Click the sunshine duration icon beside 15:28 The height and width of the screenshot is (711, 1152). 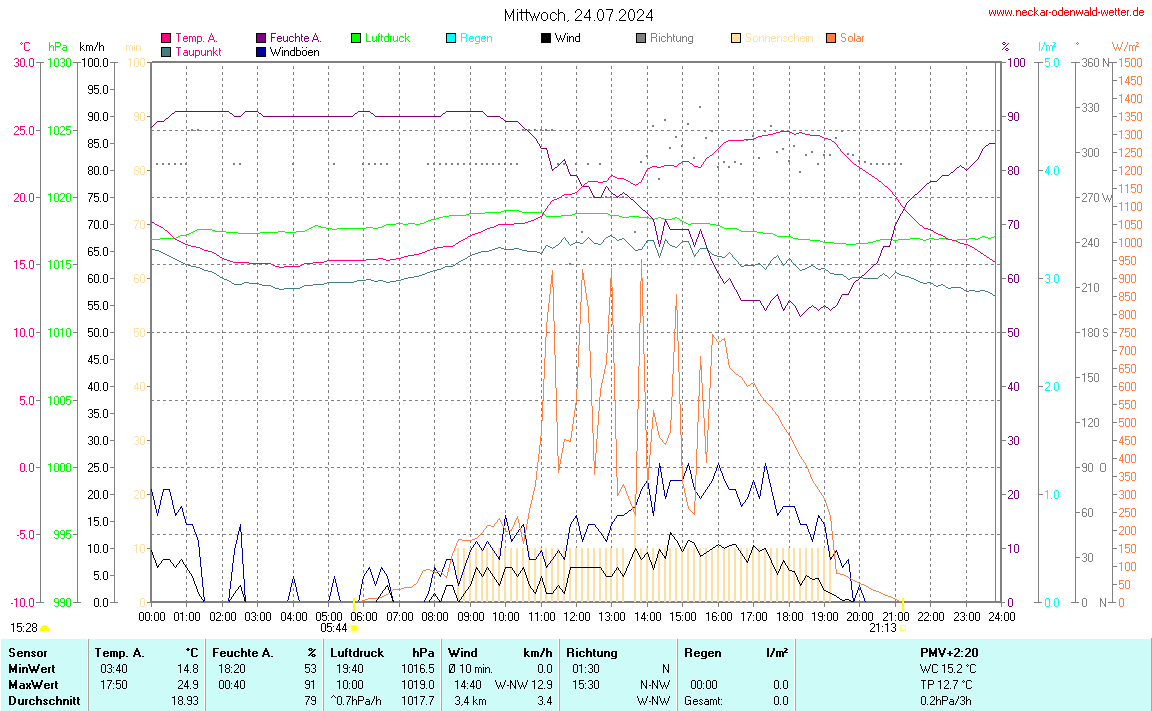[45, 628]
